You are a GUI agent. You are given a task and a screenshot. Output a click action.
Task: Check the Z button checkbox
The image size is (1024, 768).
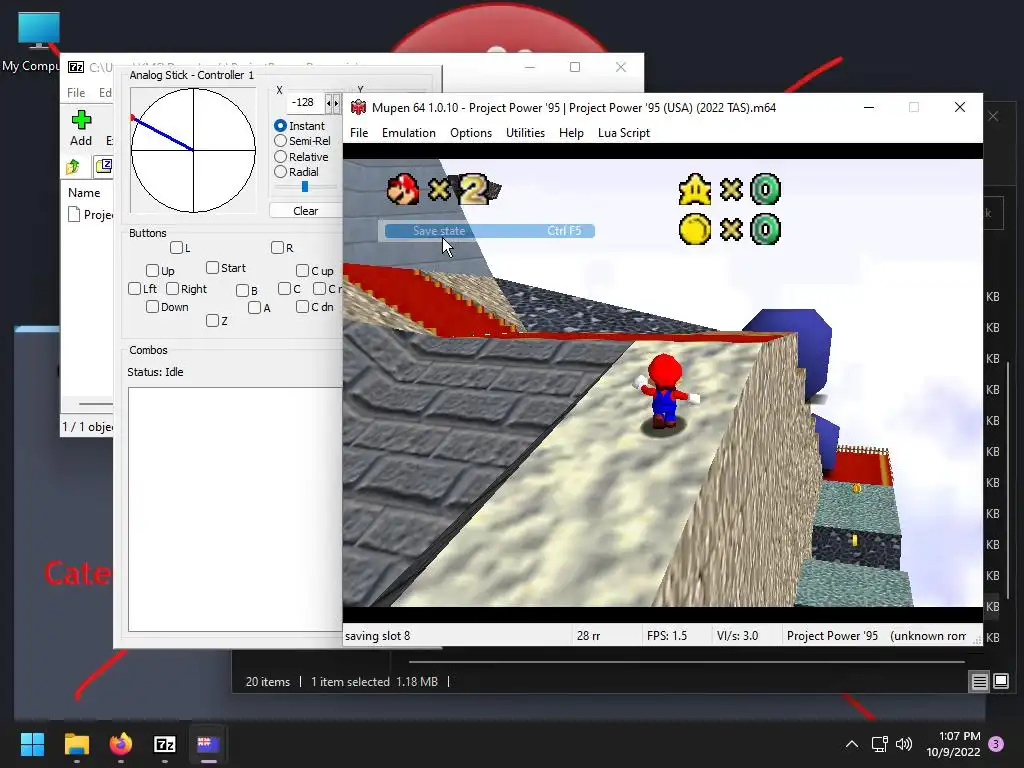click(x=212, y=321)
